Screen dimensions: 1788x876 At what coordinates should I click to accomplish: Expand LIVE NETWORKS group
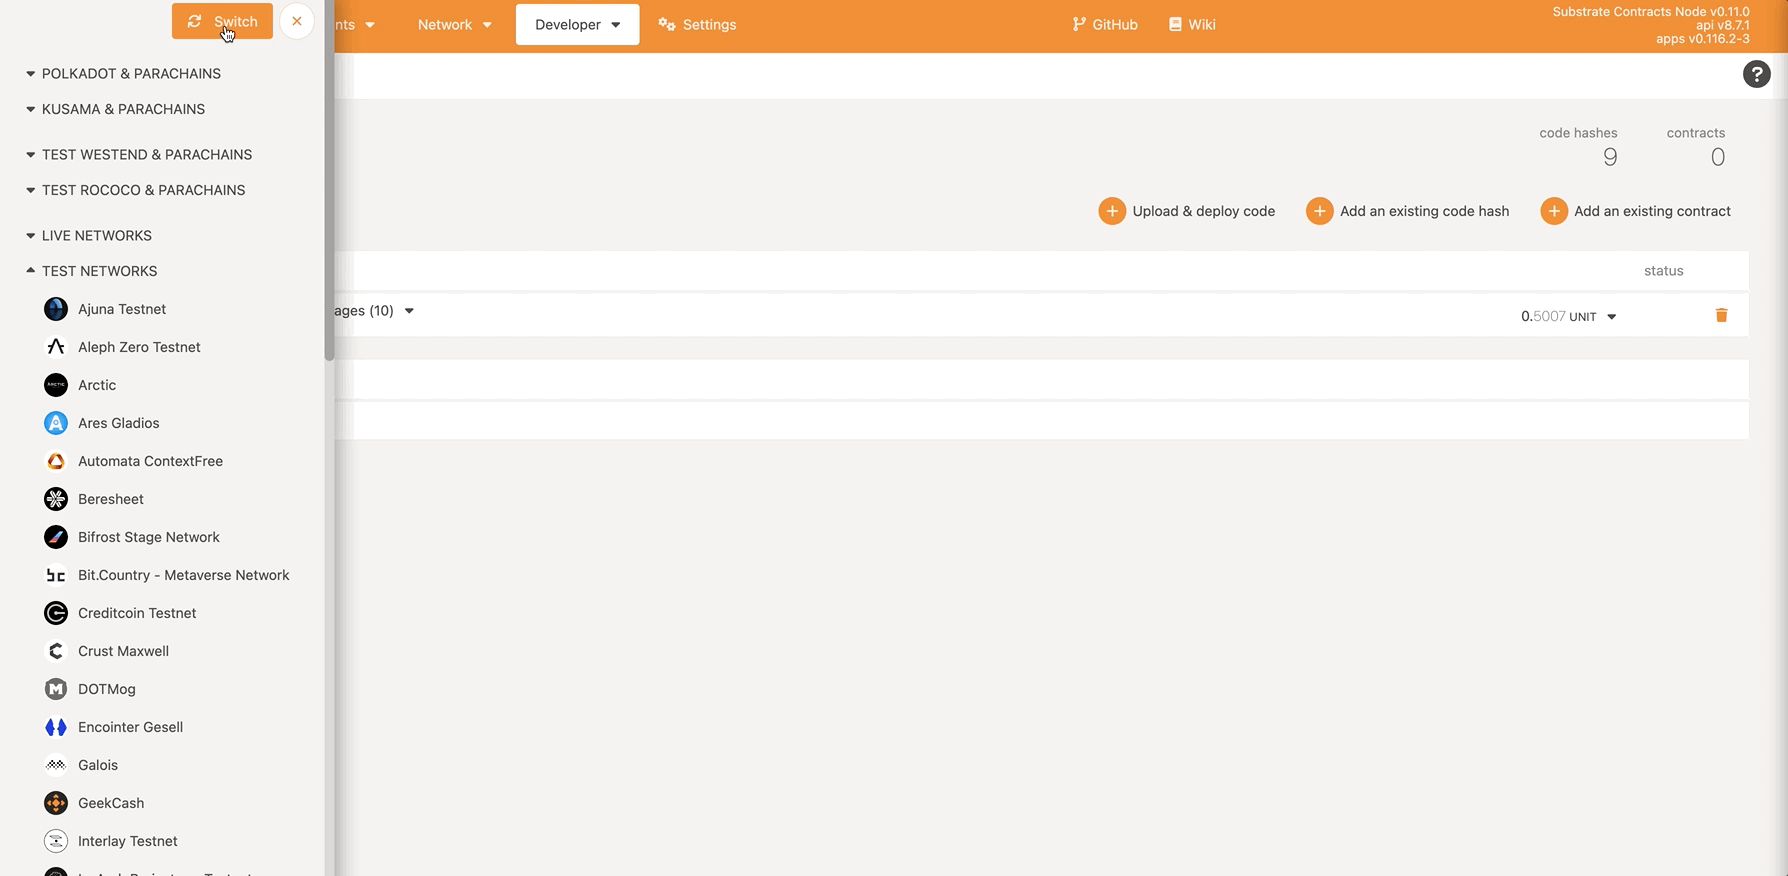click(x=89, y=235)
